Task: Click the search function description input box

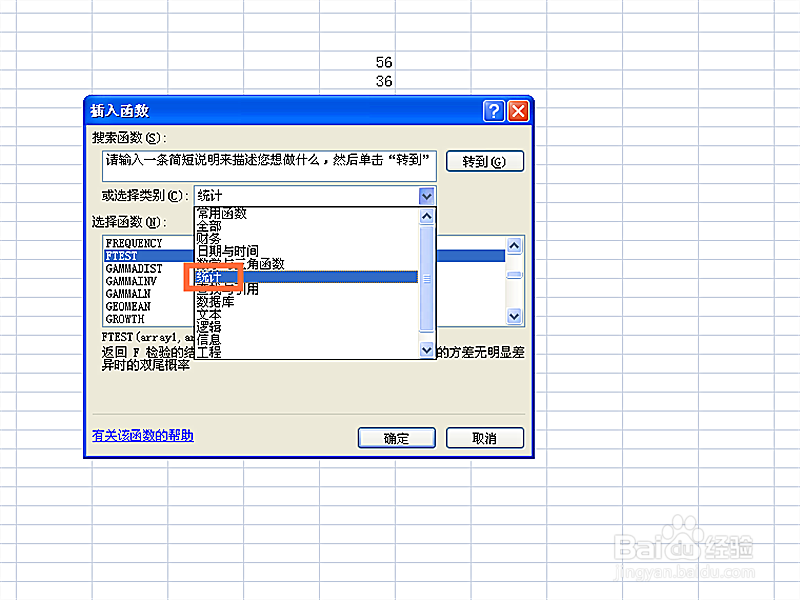Action: 269,166
